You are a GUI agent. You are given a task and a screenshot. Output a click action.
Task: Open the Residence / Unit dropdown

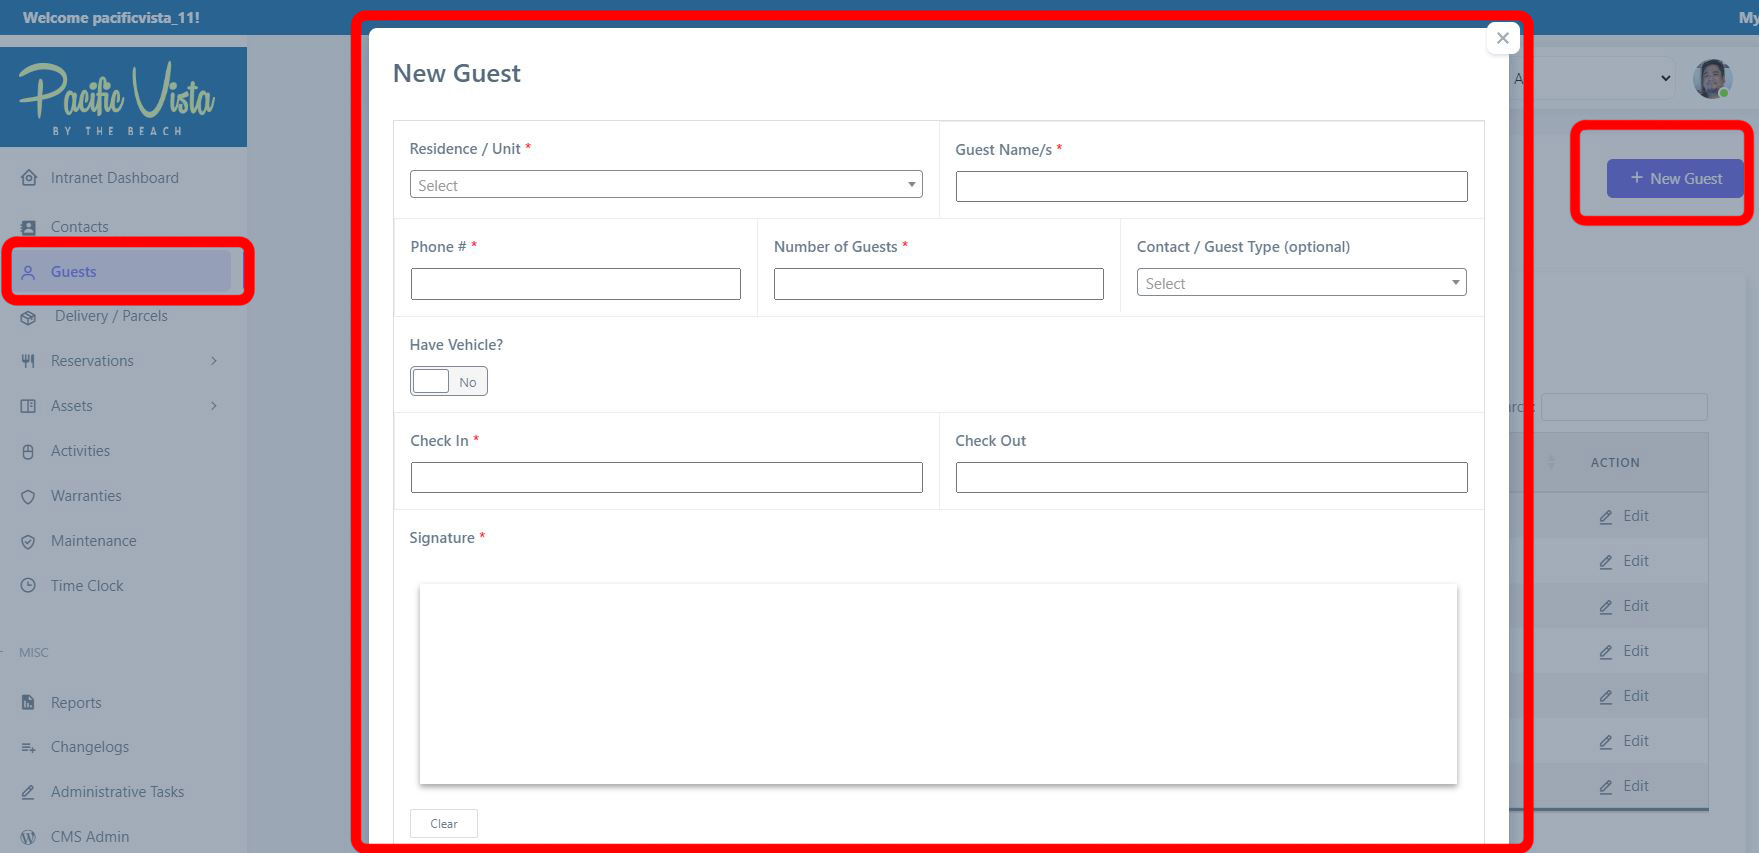pyautogui.click(x=665, y=185)
